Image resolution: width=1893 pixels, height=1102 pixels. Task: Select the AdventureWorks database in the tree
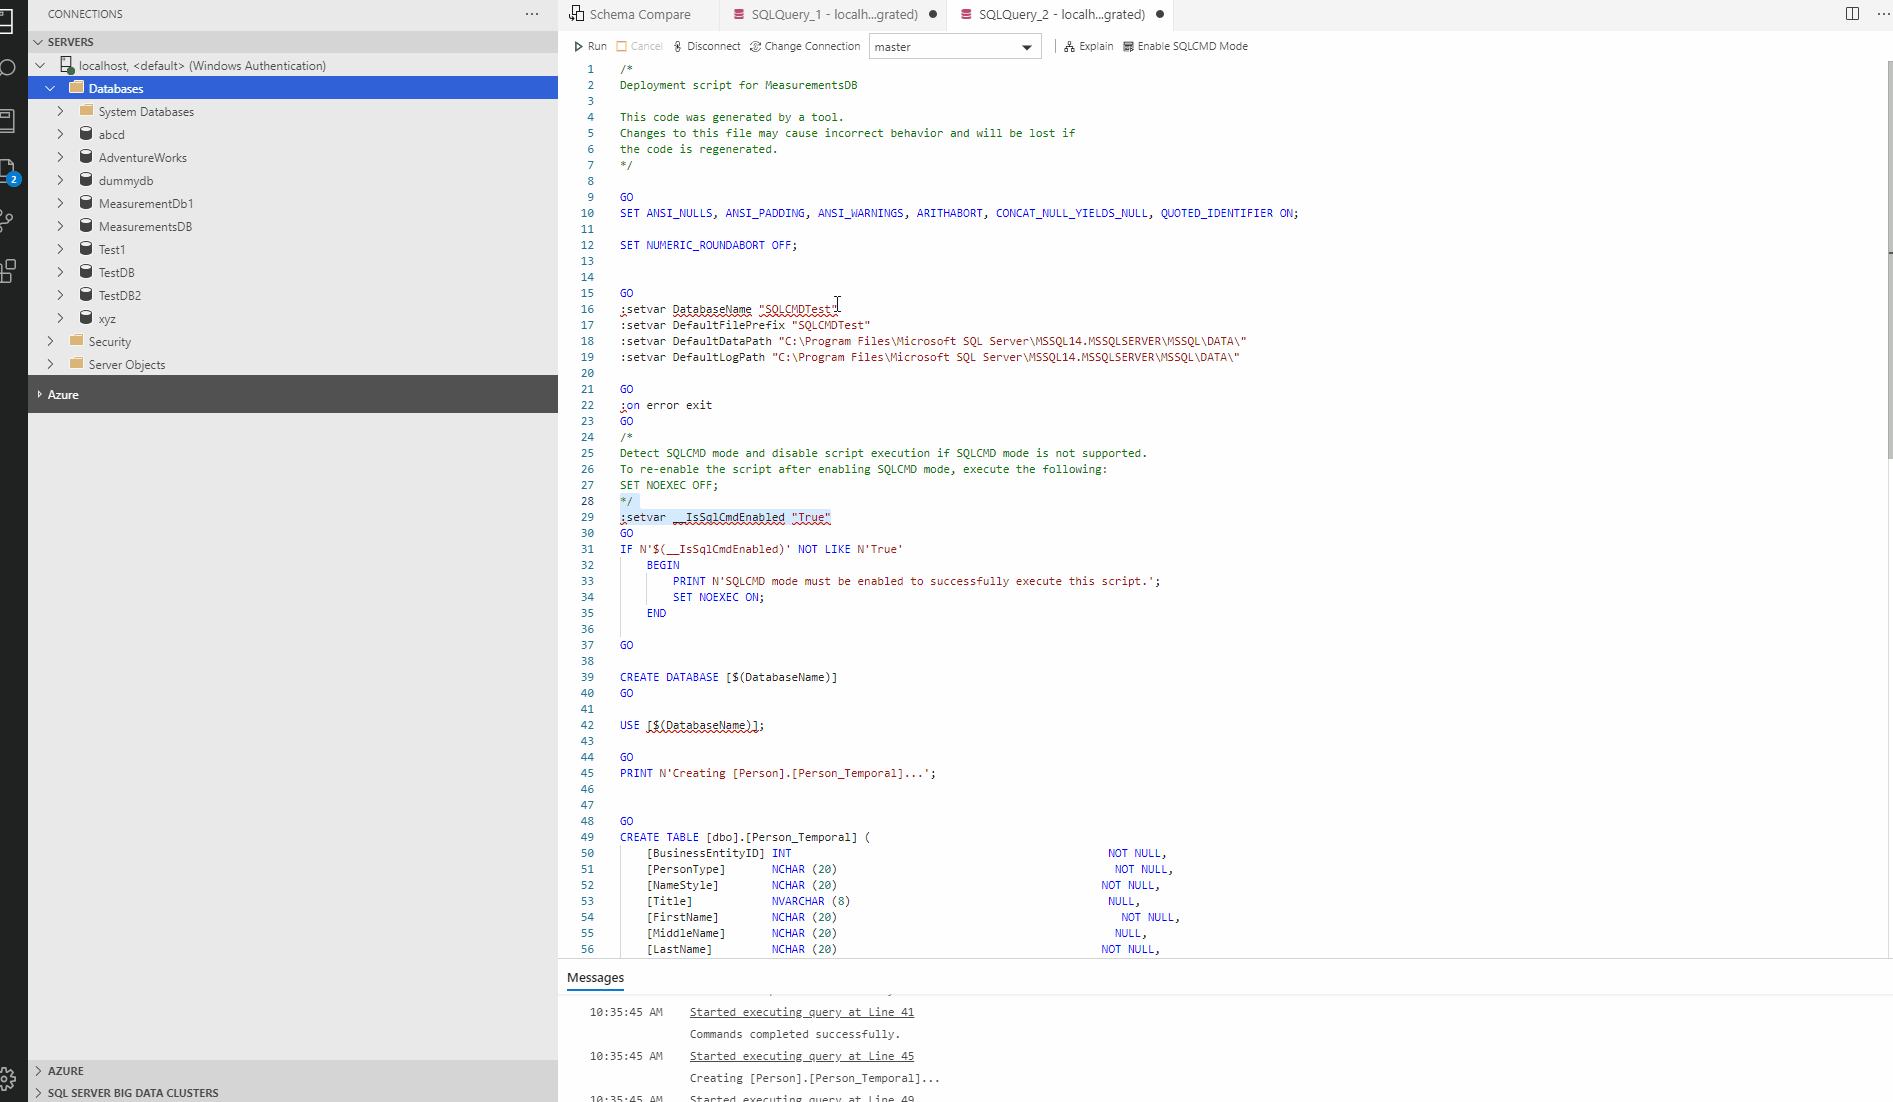[x=142, y=156]
